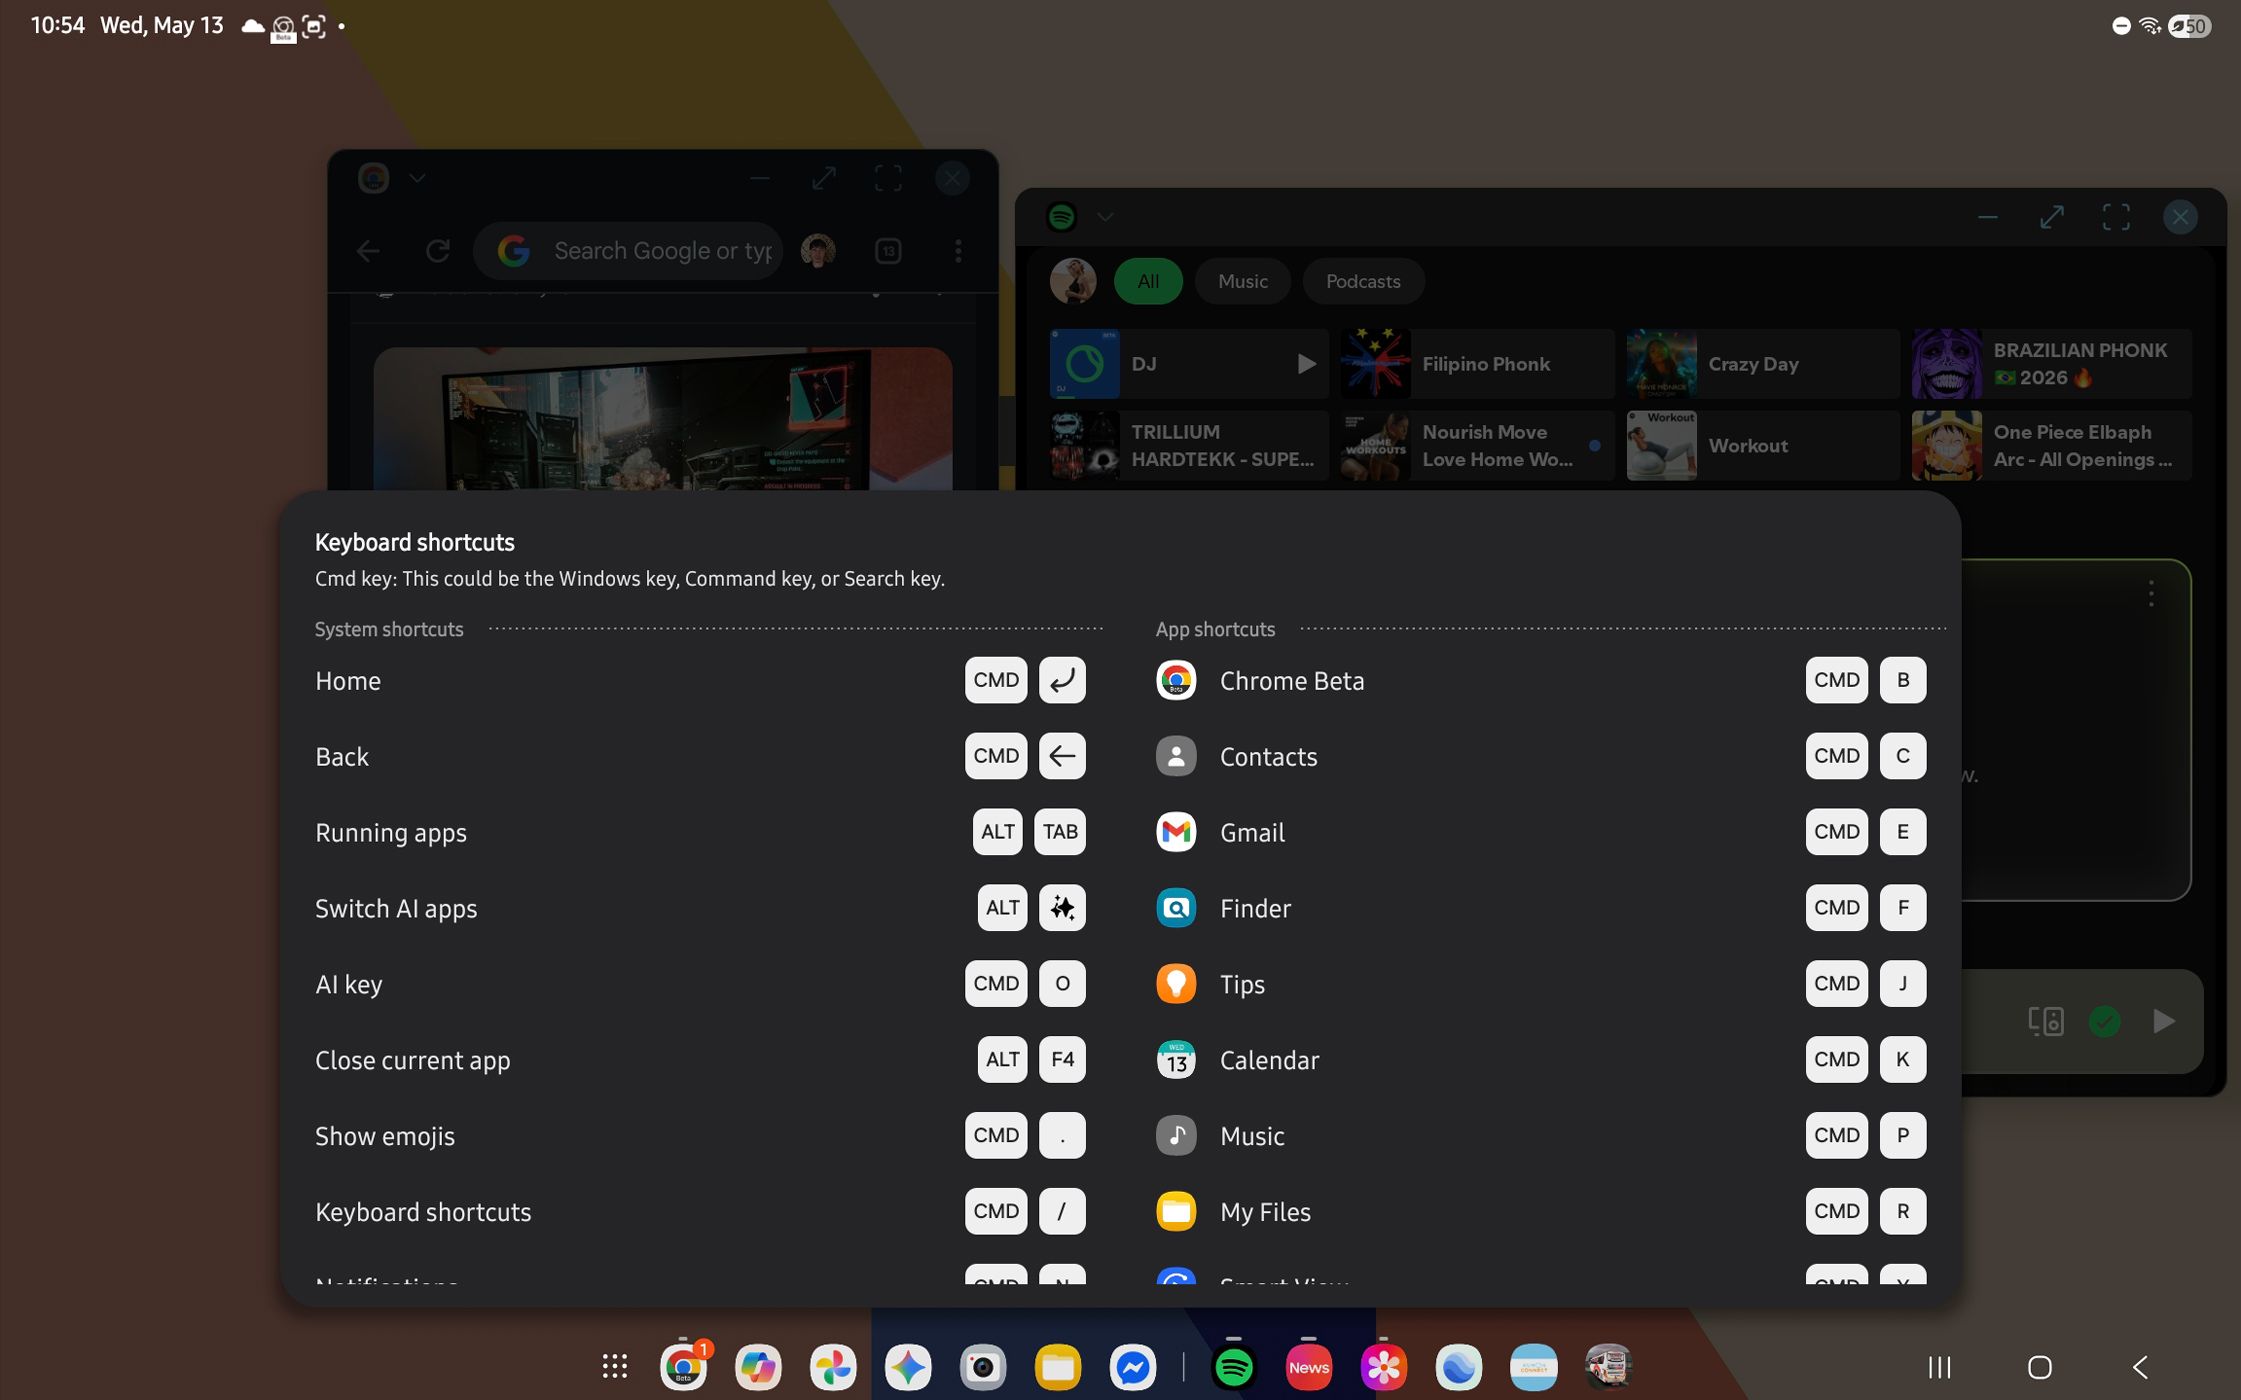Image resolution: width=2241 pixels, height=1400 pixels.
Task: Launch Gemini star app in taskbar
Action: point(908,1366)
